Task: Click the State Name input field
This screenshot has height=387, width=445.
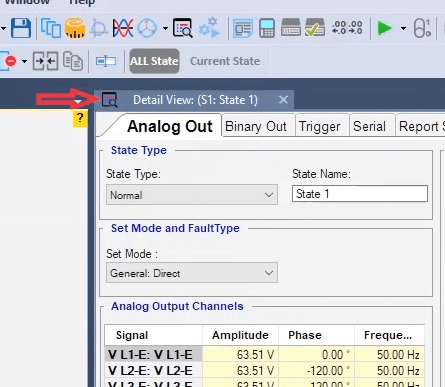Action: click(360, 194)
